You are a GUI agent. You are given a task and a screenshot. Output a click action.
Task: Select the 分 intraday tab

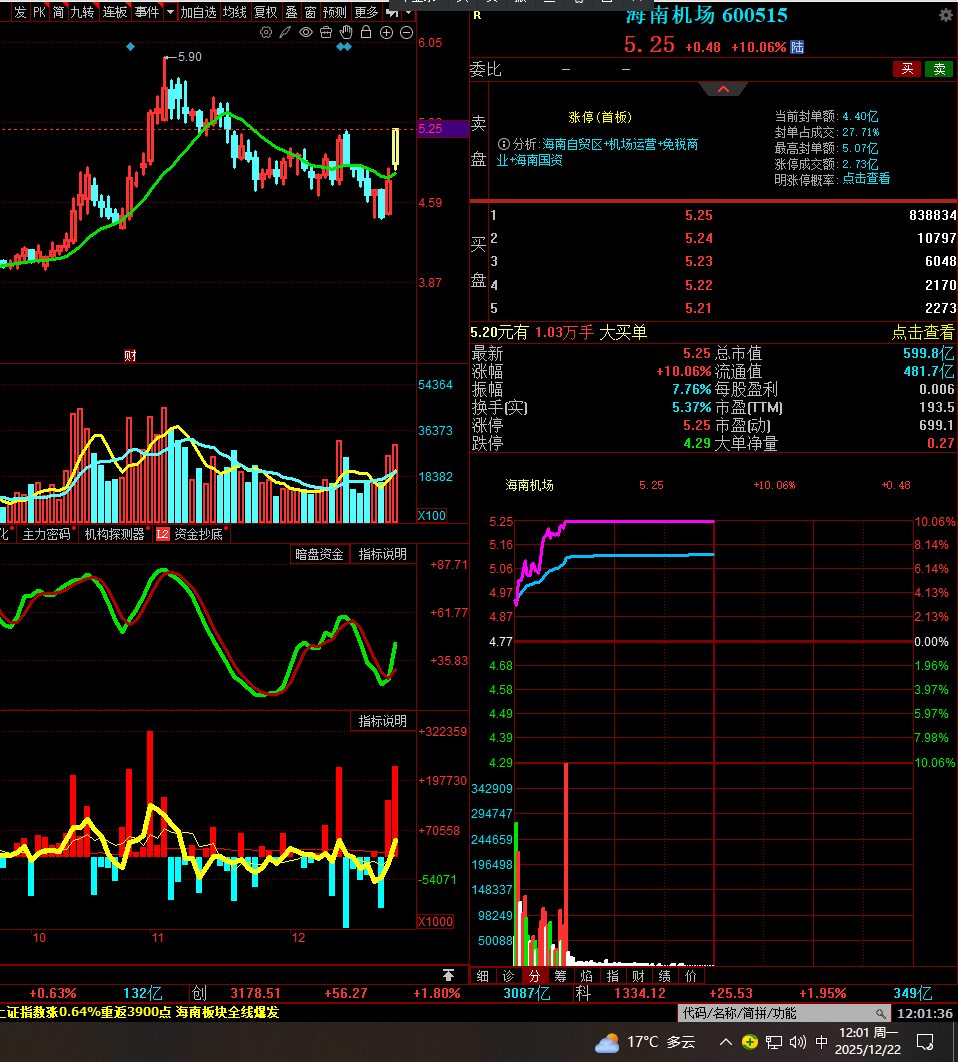click(x=535, y=975)
